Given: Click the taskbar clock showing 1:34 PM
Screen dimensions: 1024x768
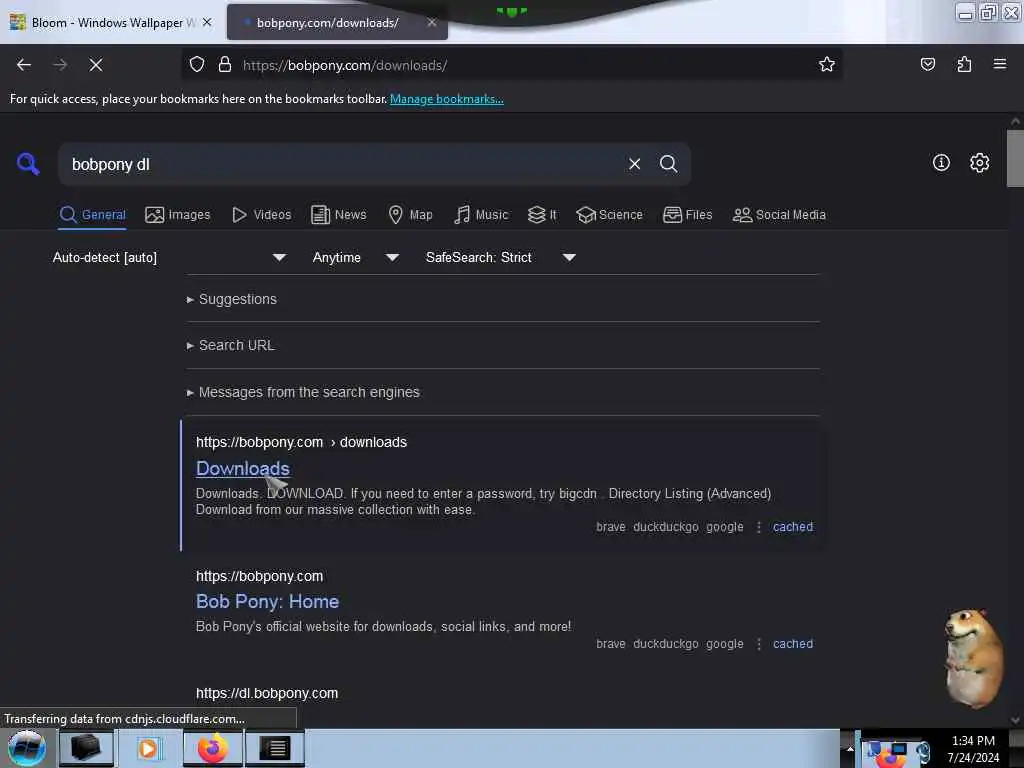Looking at the screenshot, I should (x=973, y=749).
